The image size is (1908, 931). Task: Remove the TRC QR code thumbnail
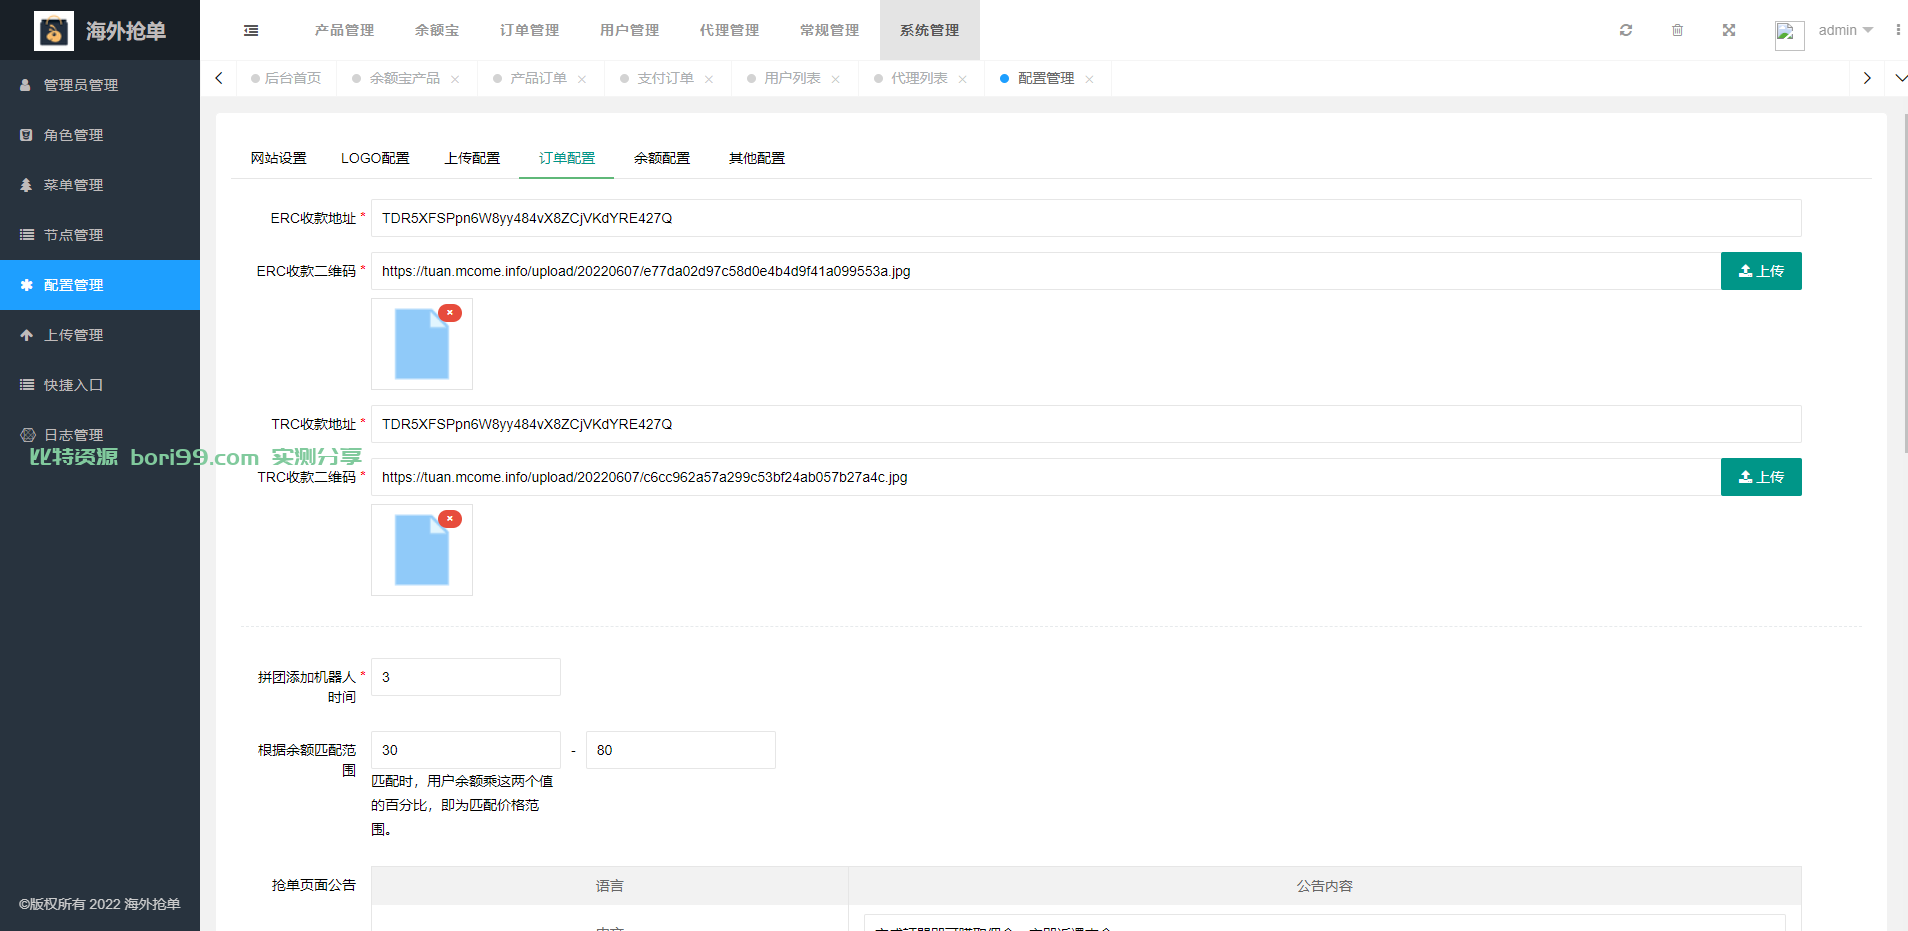(x=450, y=519)
